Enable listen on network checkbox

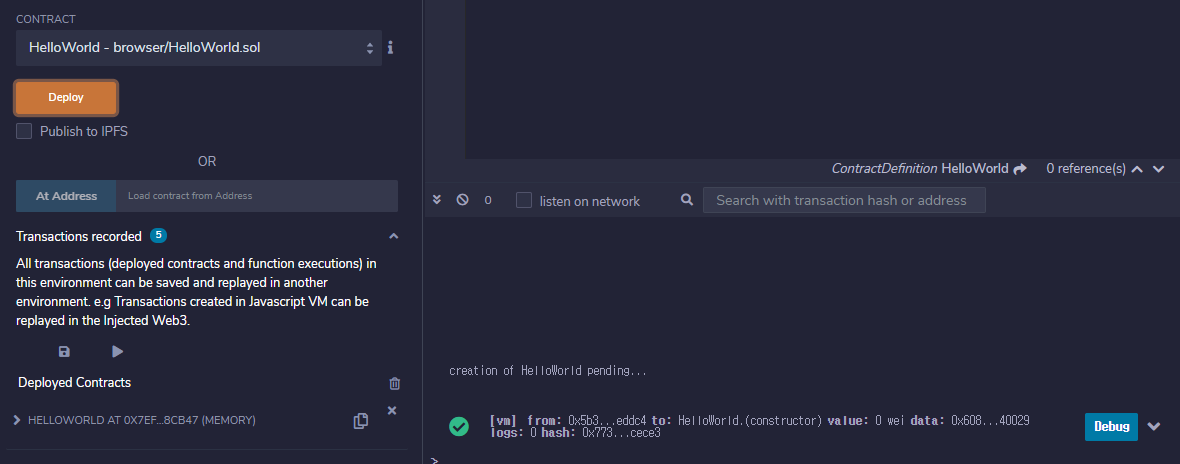tap(524, 201)
